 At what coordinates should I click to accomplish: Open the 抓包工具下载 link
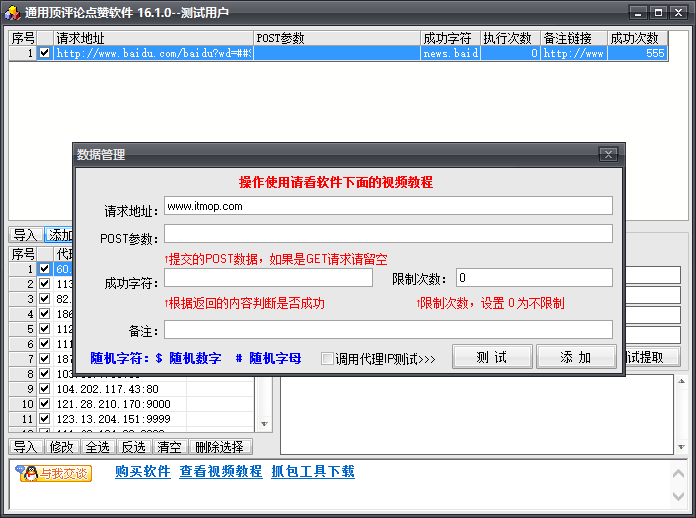point(313,471)
